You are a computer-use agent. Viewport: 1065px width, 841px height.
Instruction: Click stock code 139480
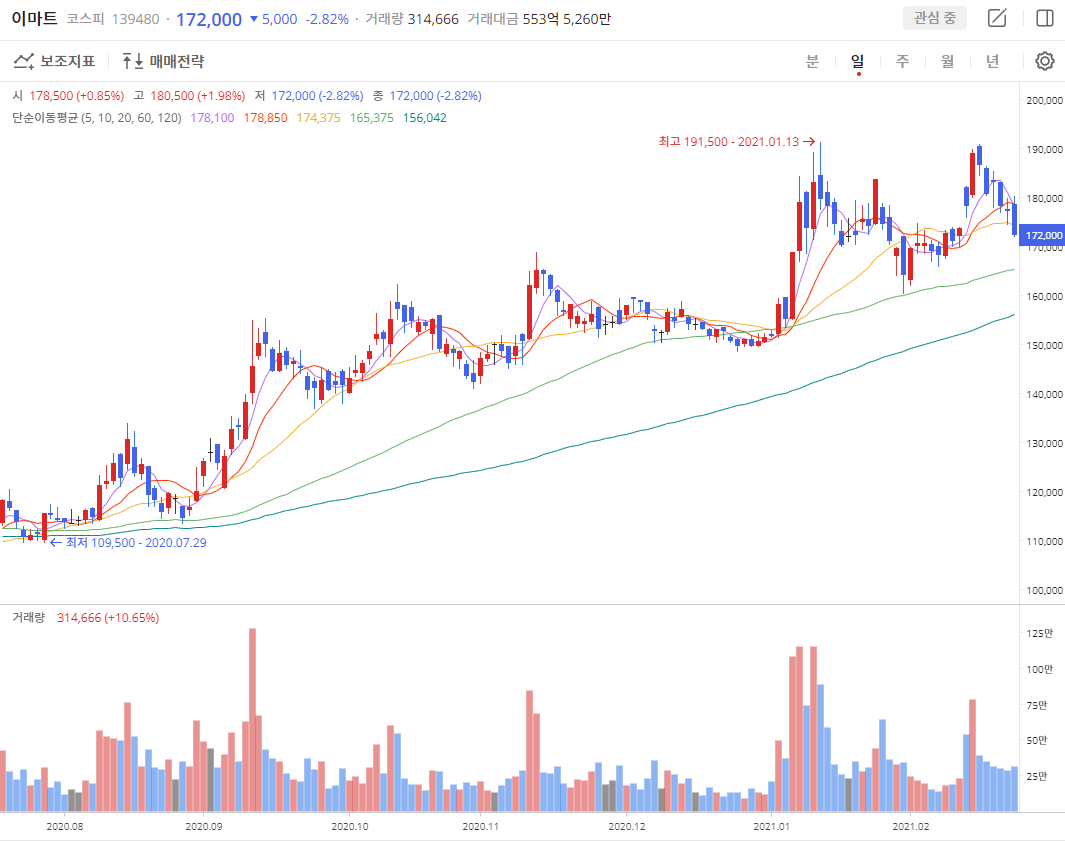pos(135,19)
